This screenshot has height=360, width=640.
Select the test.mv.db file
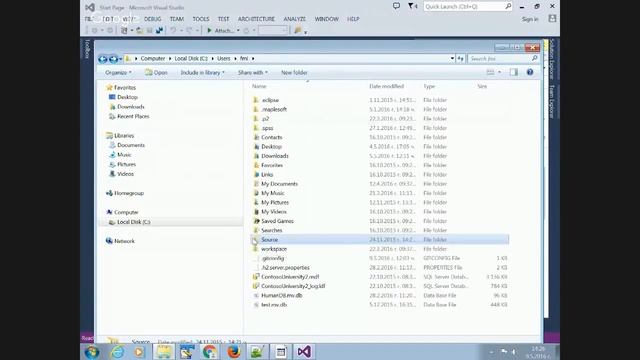click(274, 305)
